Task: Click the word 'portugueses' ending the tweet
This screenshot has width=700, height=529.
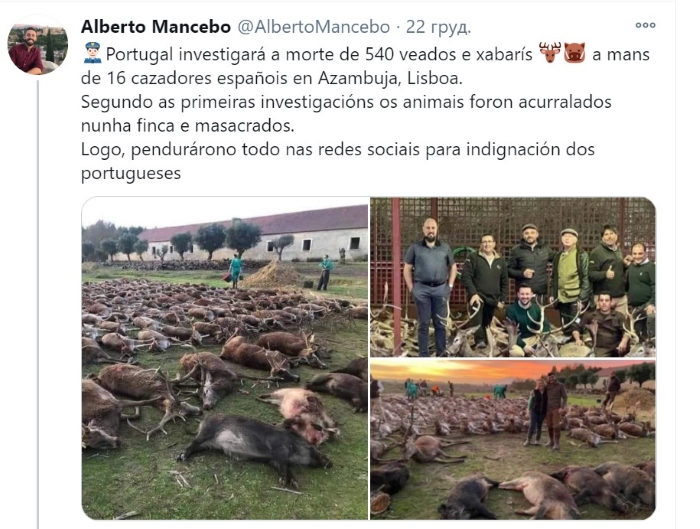Action: point(131,173)
